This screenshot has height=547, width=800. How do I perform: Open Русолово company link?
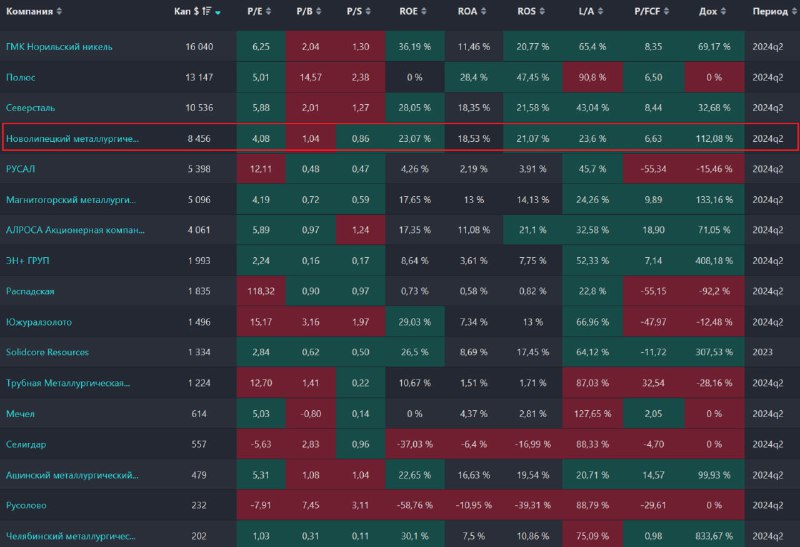(26, 505)
